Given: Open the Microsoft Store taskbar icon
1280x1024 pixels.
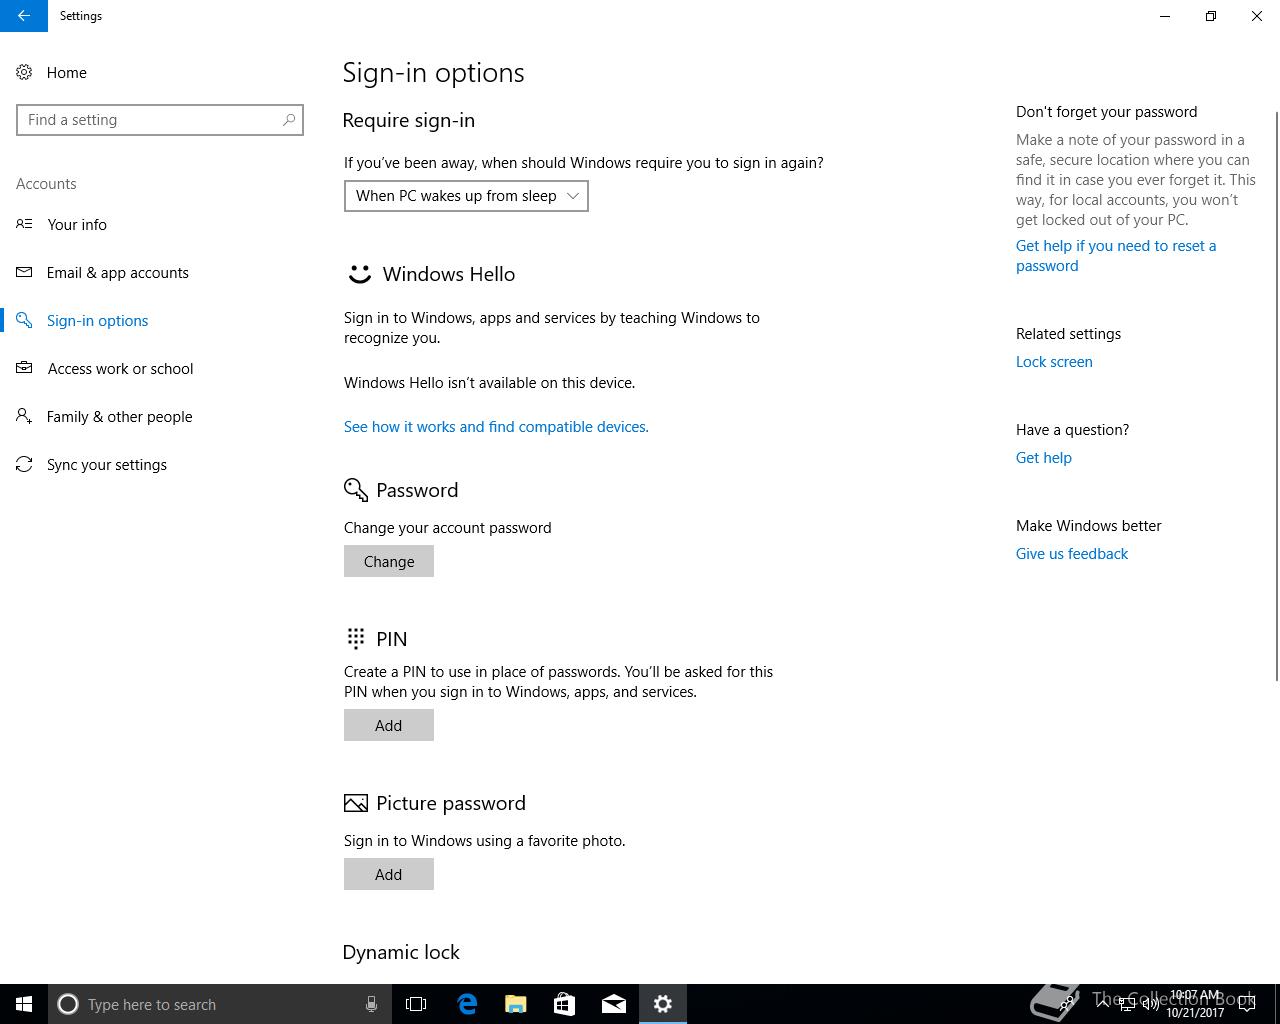Looking at the screenshot, I should pos(565,1004).
